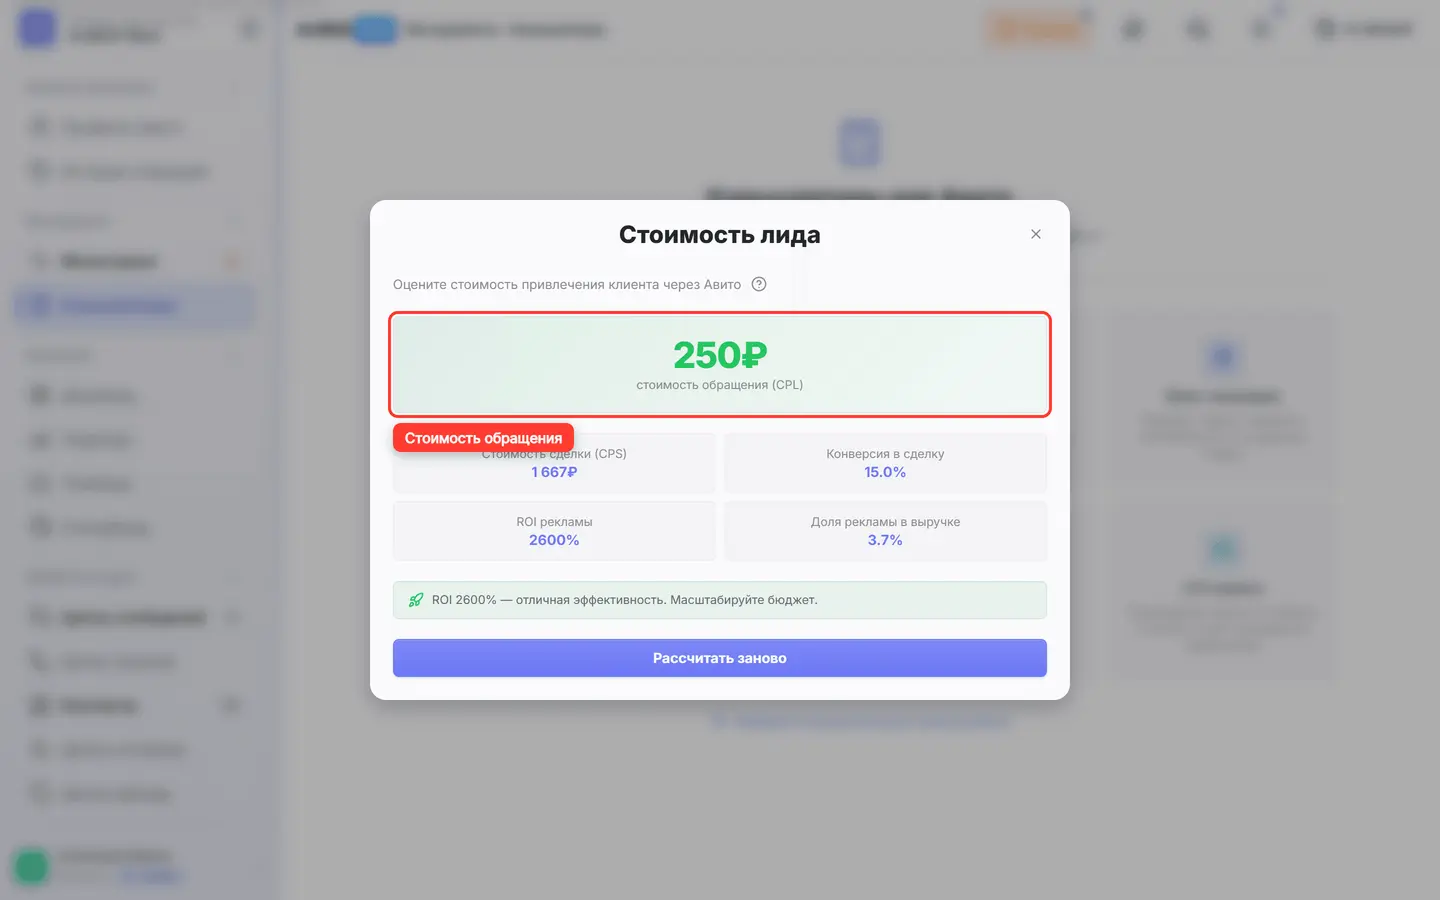Click the стоимость обращения (CPL) caption

point(720,385)
